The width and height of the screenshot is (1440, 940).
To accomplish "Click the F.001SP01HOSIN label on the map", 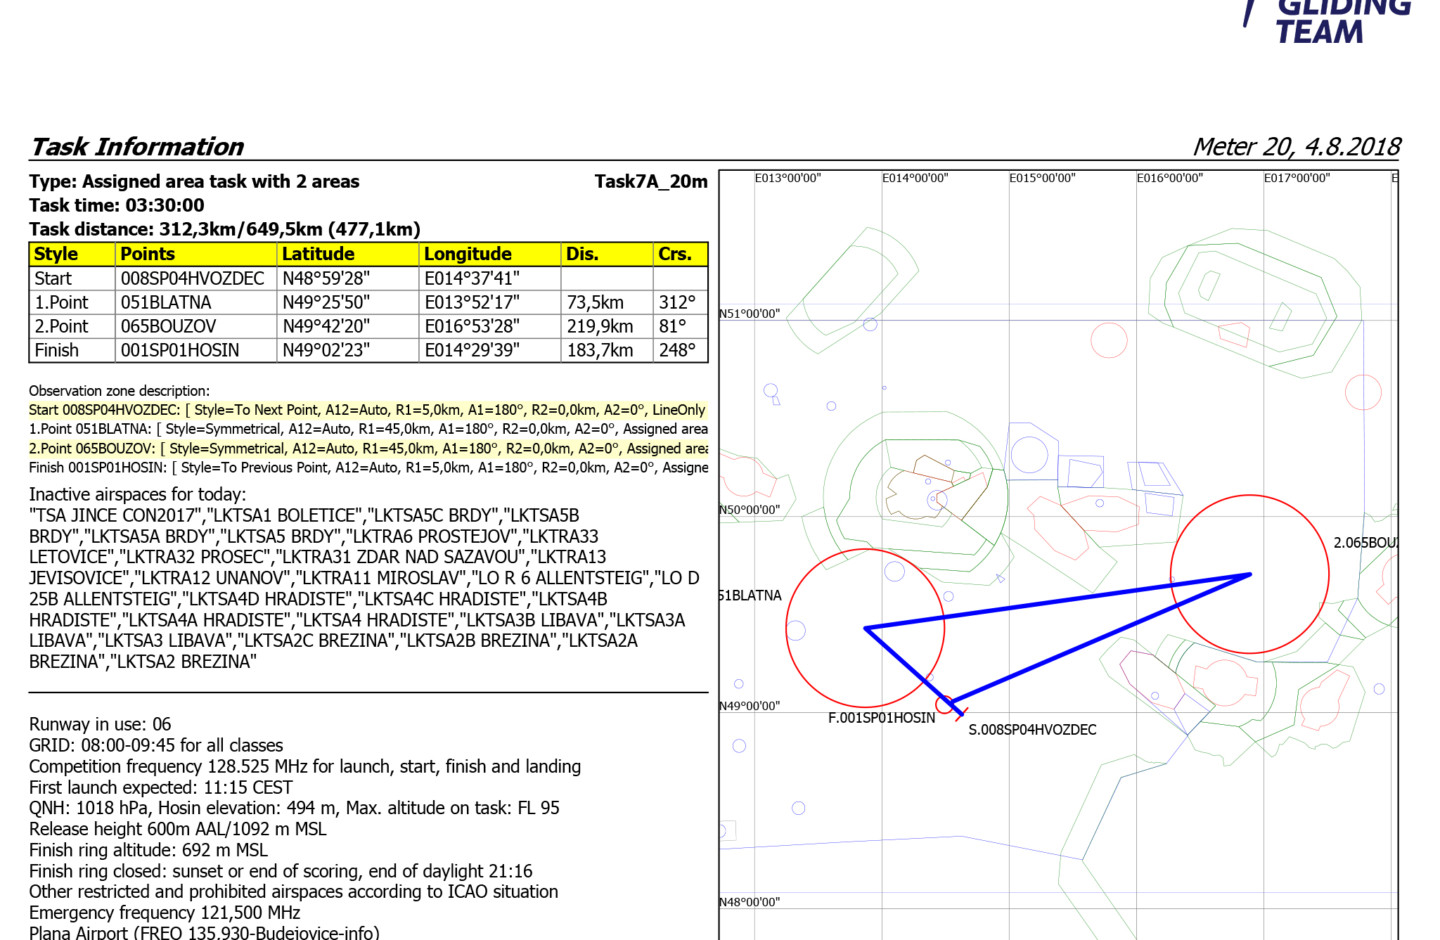I will [x=881, y=718].
